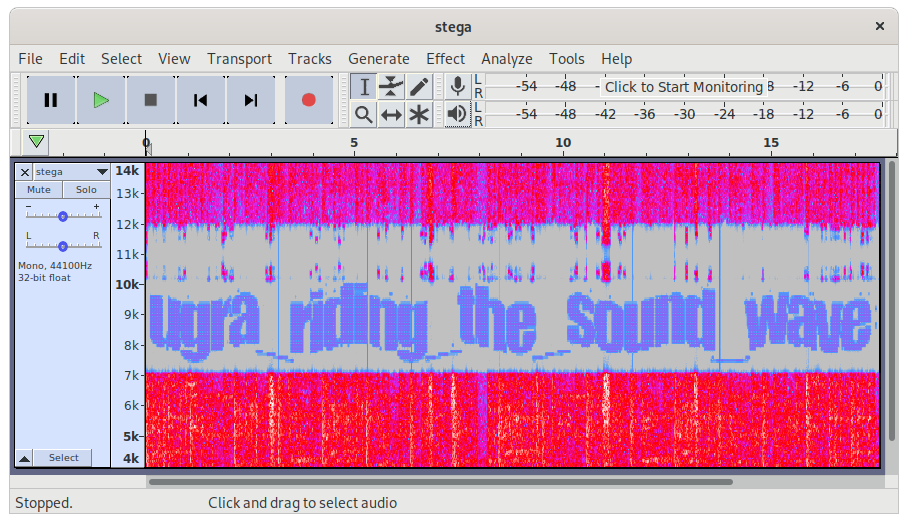Open the Tools menu
This screenshot has height=523, width=908.
pyautogui.click(x=566, y=59)
